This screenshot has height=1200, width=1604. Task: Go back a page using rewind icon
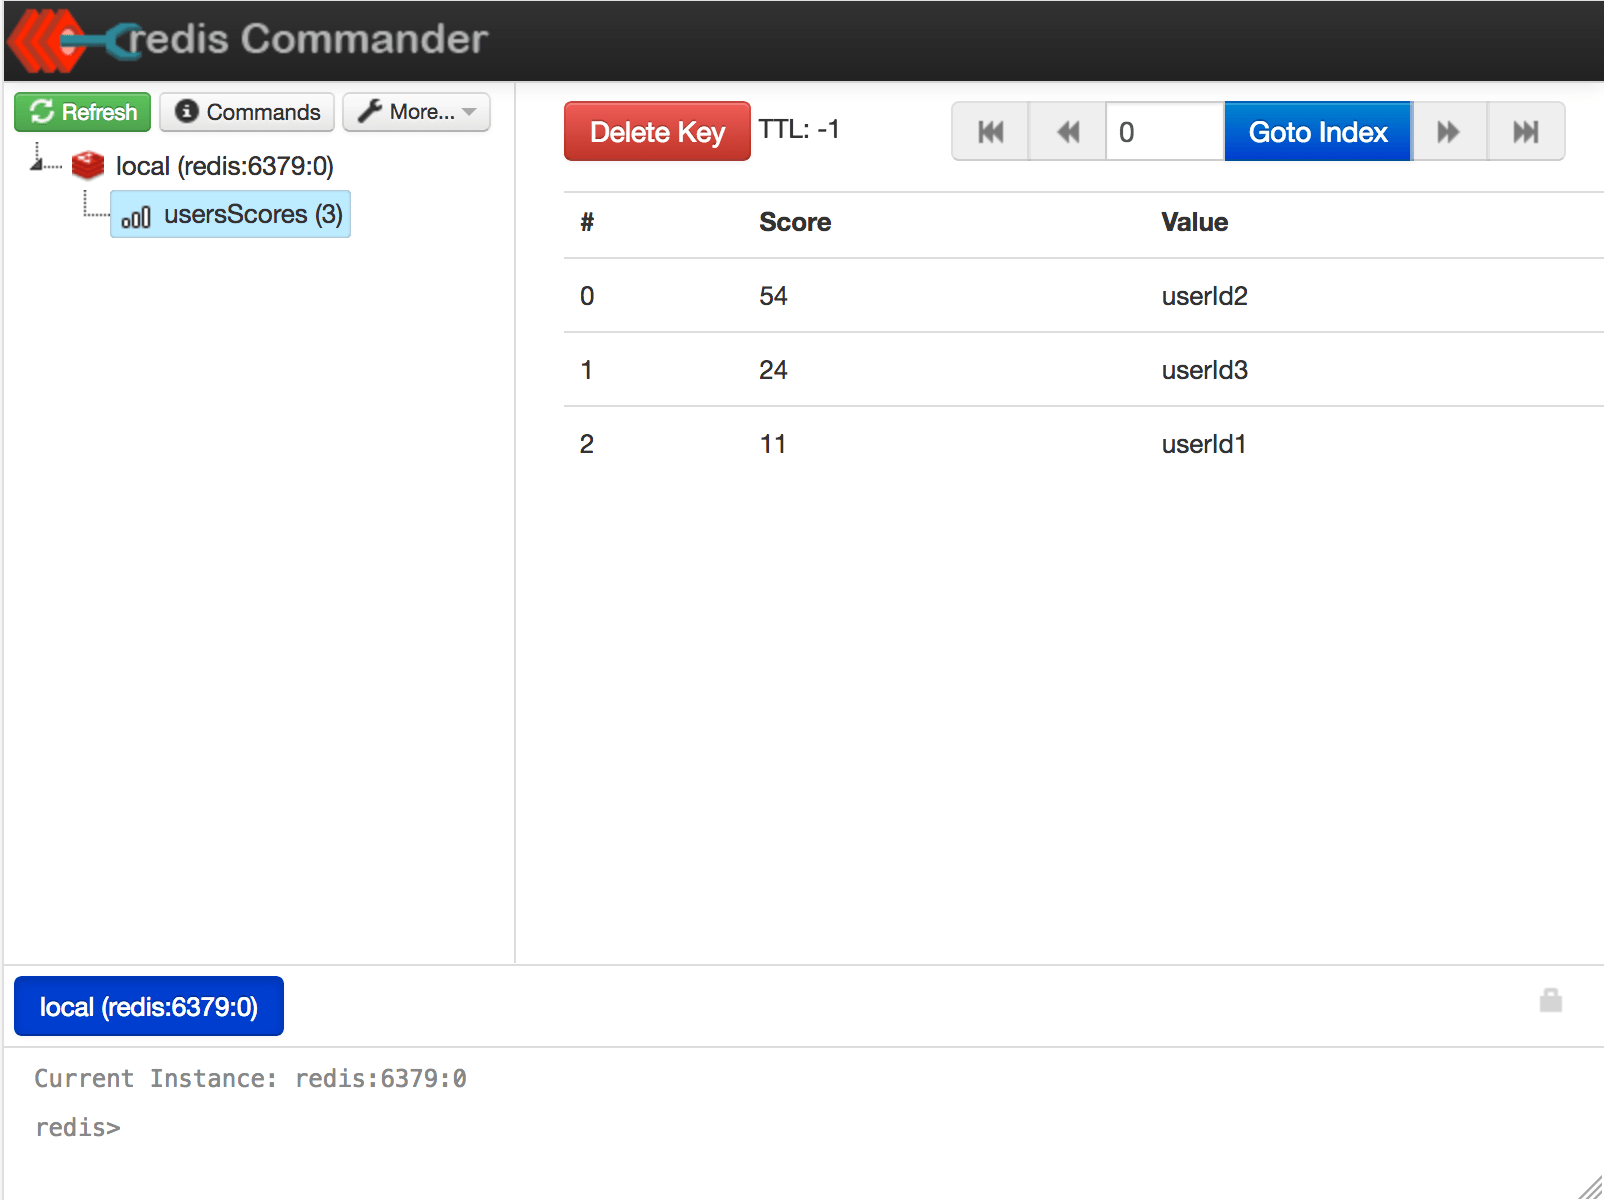pos(1066,131)
